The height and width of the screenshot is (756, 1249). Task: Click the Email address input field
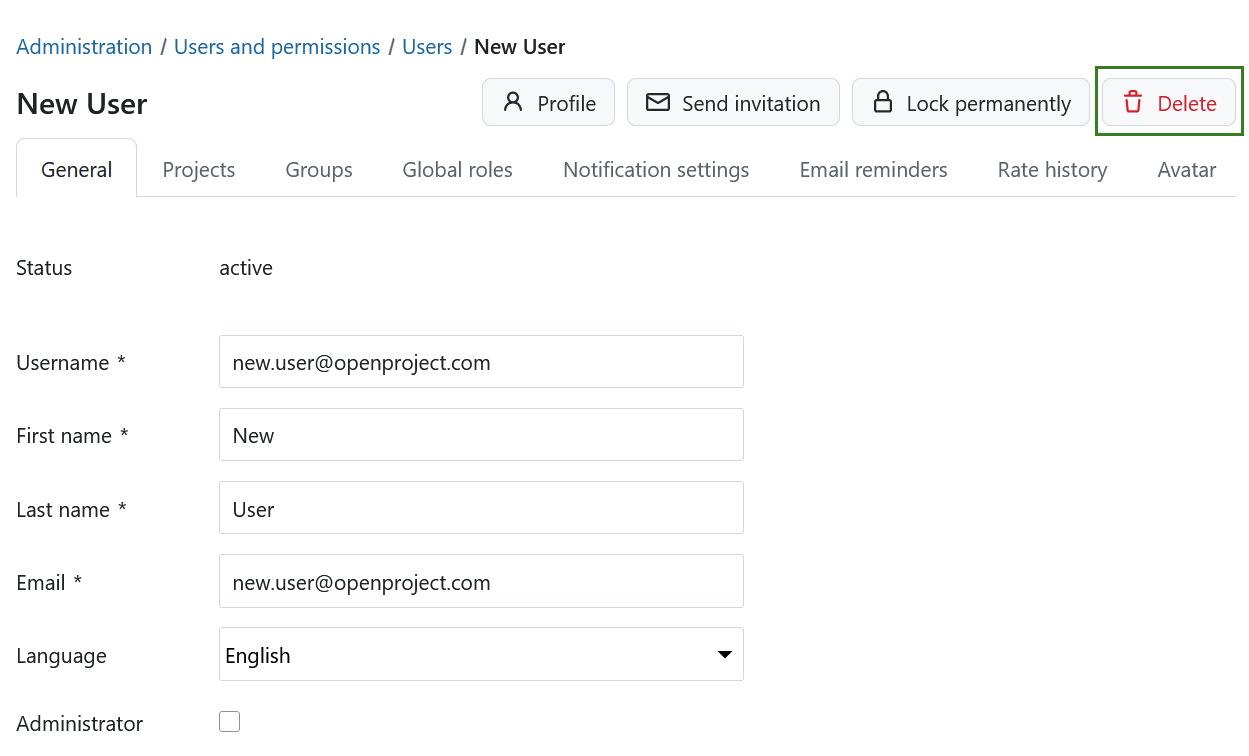480,582
